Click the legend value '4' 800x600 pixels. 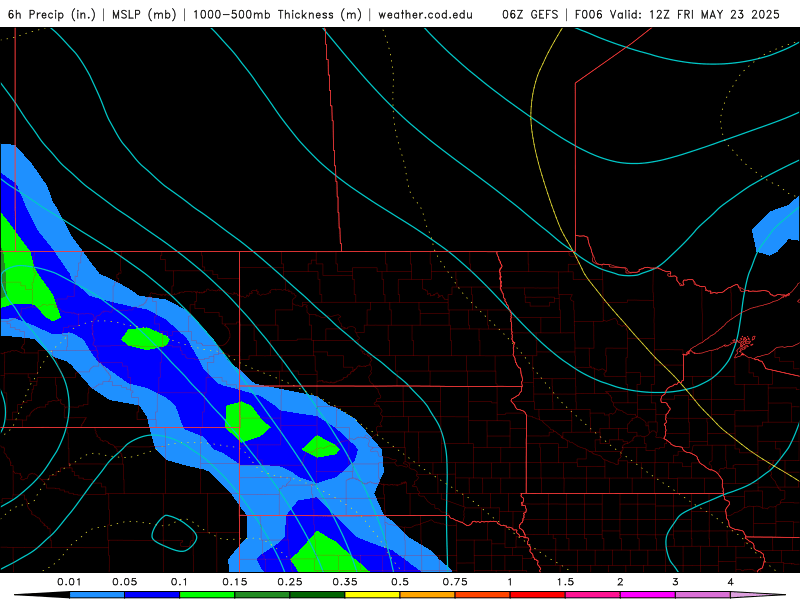coord(731,582)
